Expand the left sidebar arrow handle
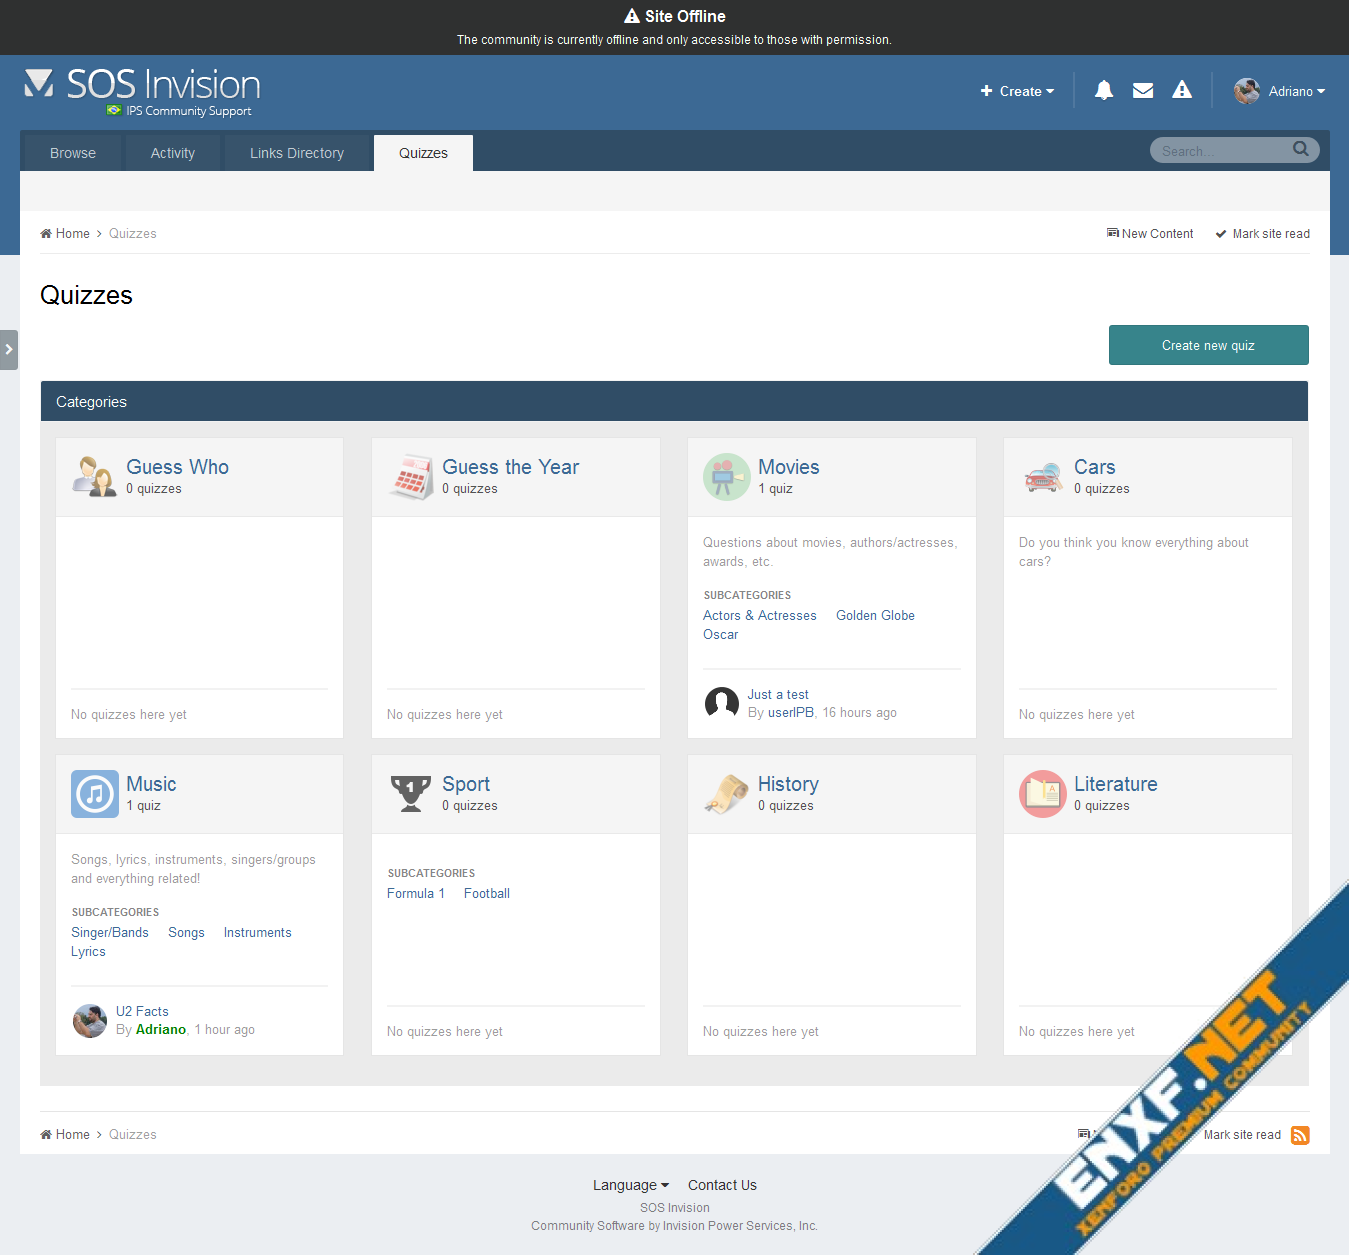Image resolution: width=1349 pixels, height=1255 pixels. (9, 350)
